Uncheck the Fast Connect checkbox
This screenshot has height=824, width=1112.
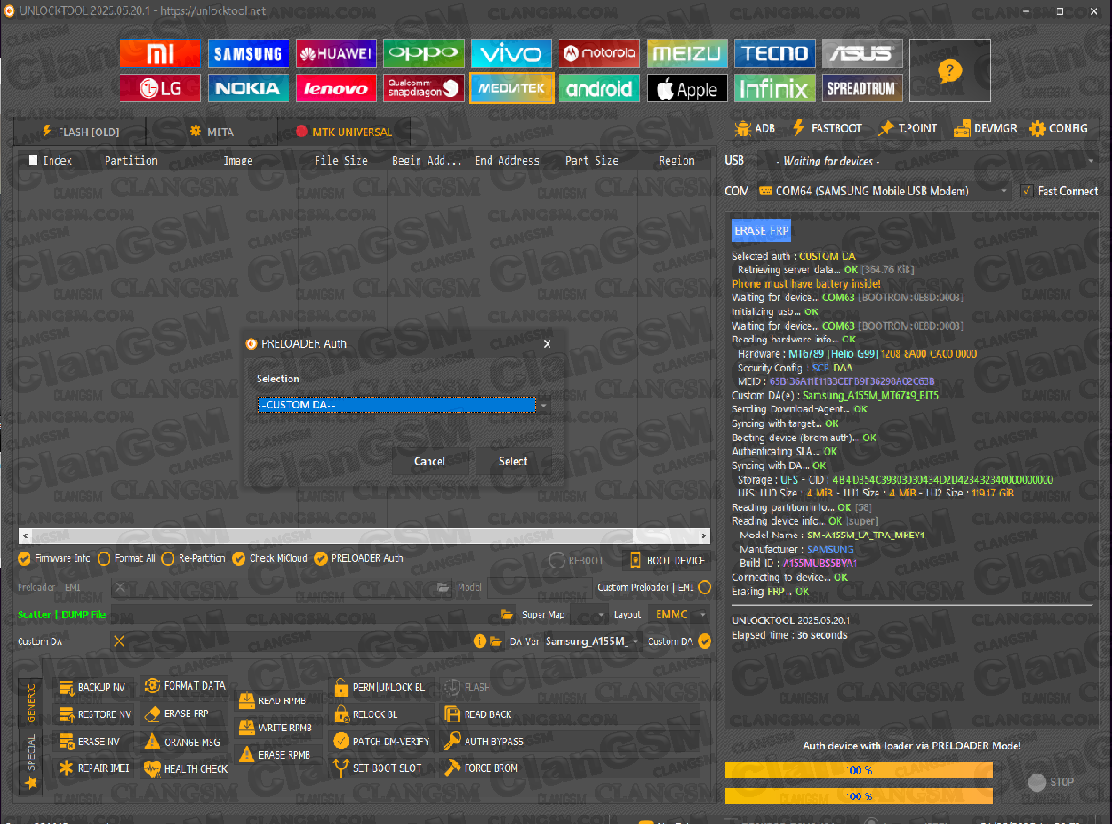click(1026, 191)
